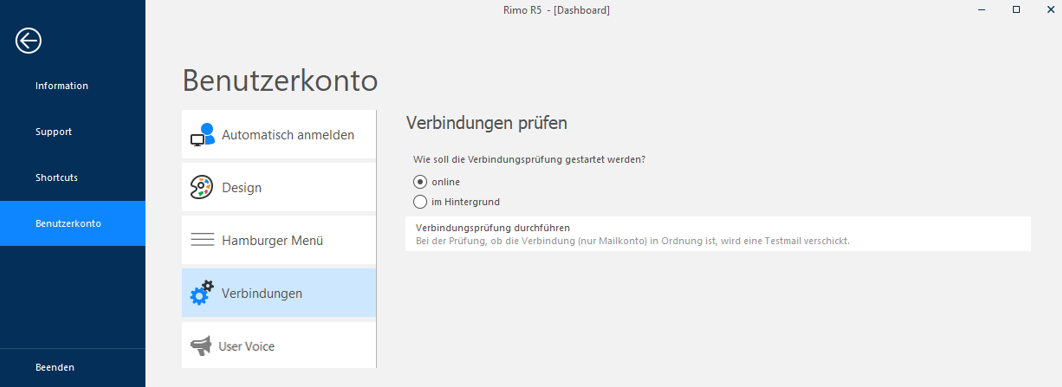Image resolution: width=1062 pixels, height=387 pixels.
Task: Open the Automatisch anmelden tab
Action: (x=278, y=134)
